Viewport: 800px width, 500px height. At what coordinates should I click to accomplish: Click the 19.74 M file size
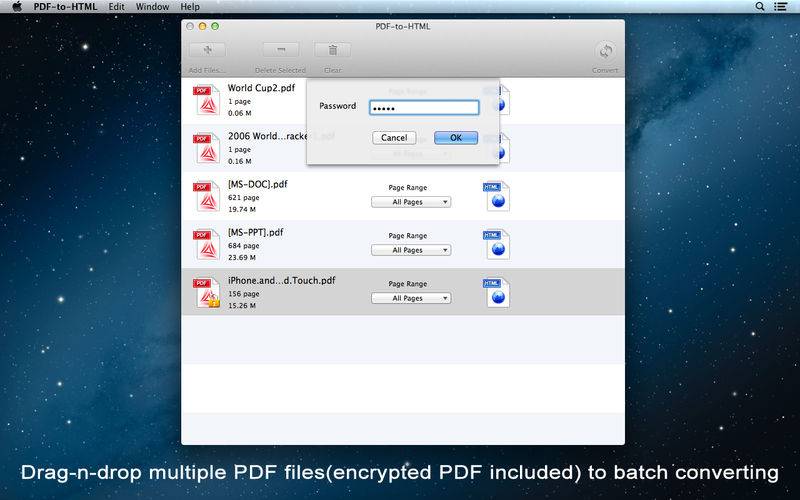tap(242, 209)
